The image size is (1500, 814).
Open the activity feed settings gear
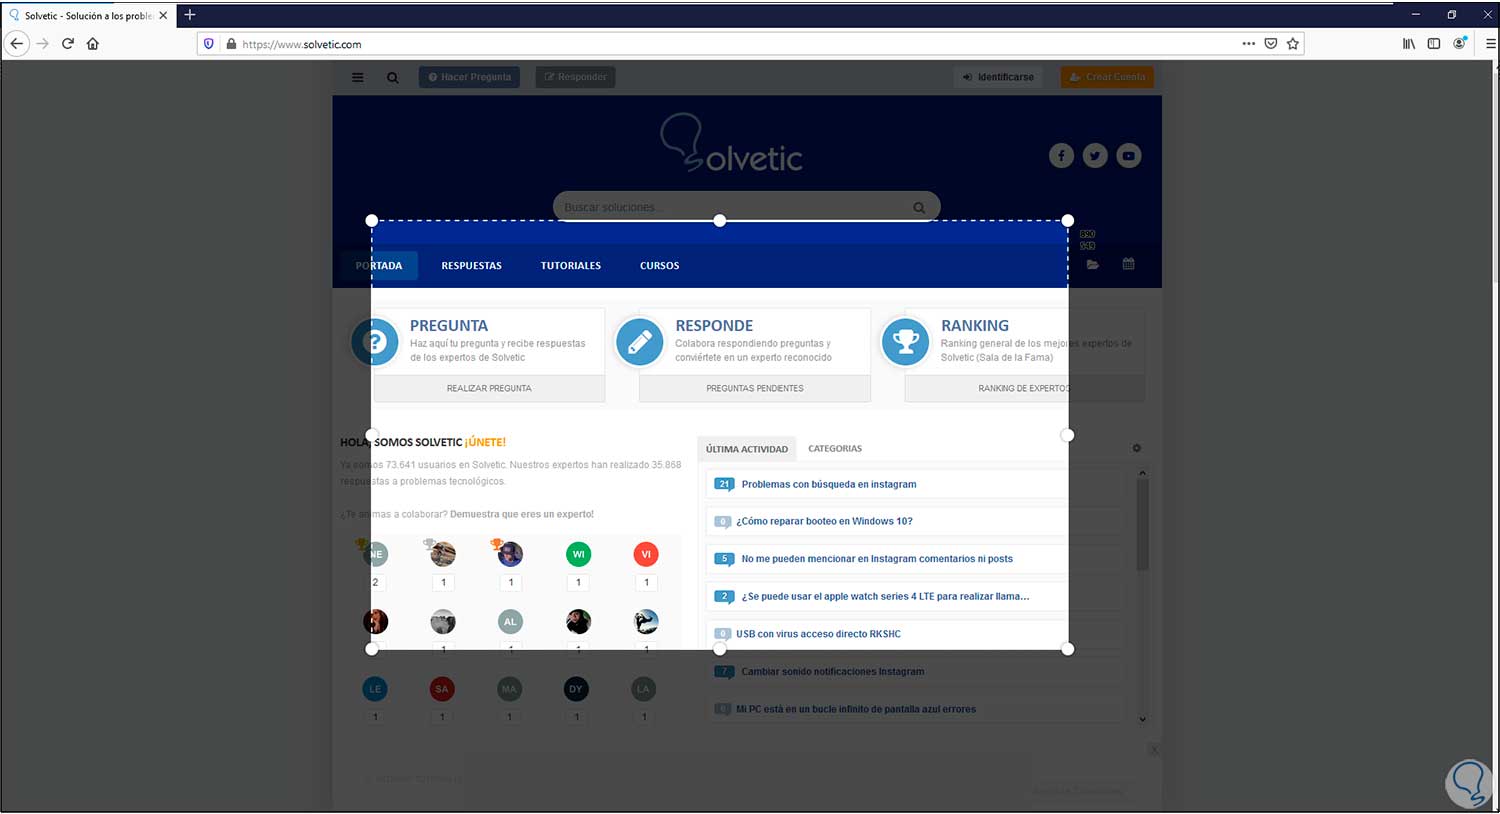[x=1136, y=448]
